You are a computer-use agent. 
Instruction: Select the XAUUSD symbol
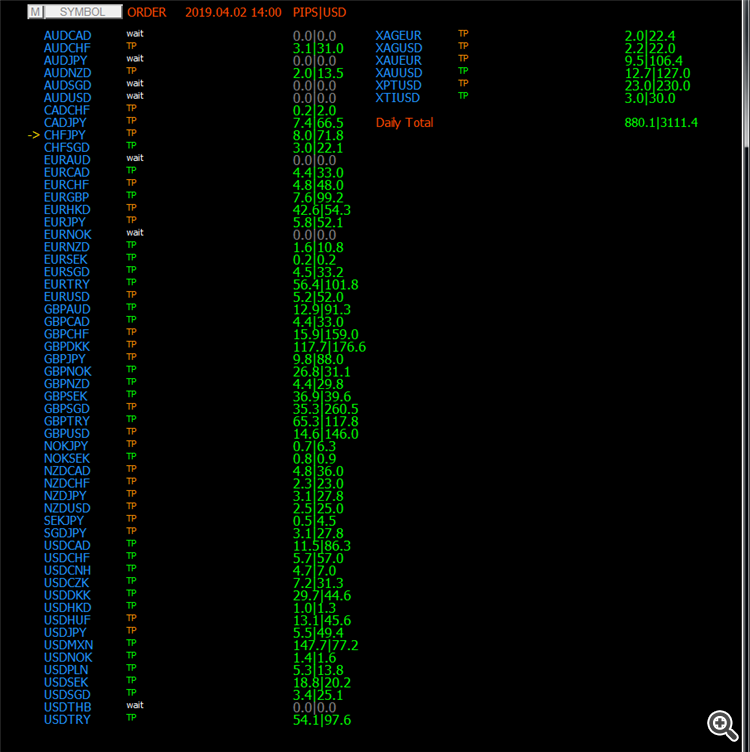[x=399, y=73]
